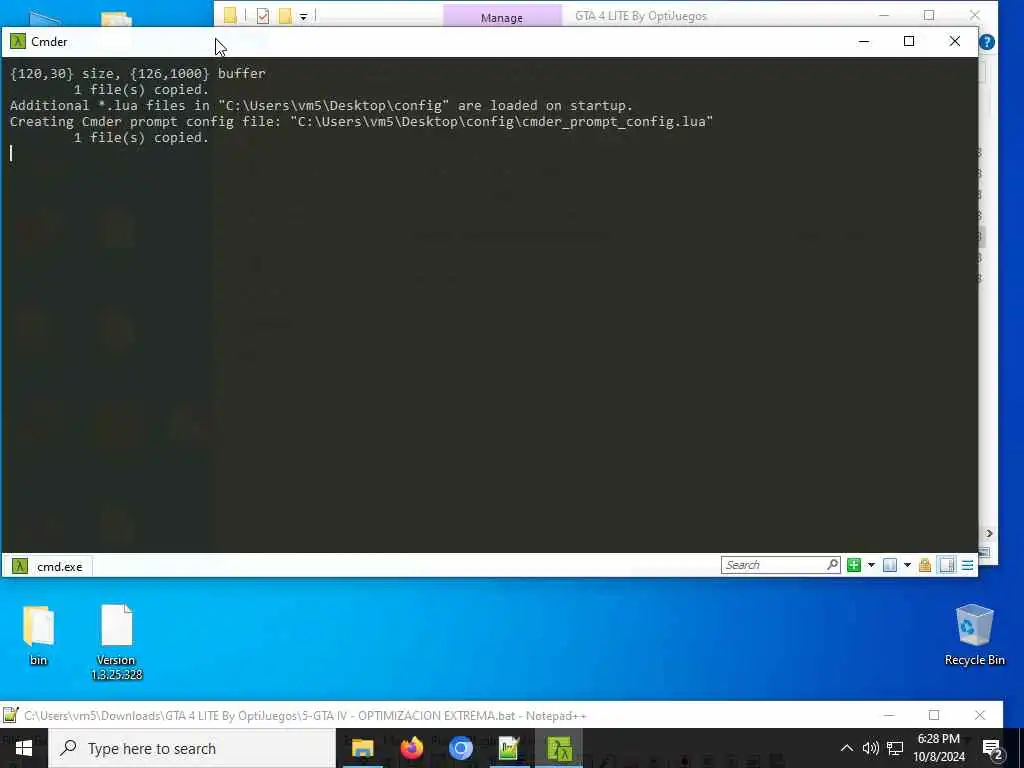
Task: Click File Explorer title GTA 4 LITE By OptiJuegos
Action: click(x=641, y=16)
